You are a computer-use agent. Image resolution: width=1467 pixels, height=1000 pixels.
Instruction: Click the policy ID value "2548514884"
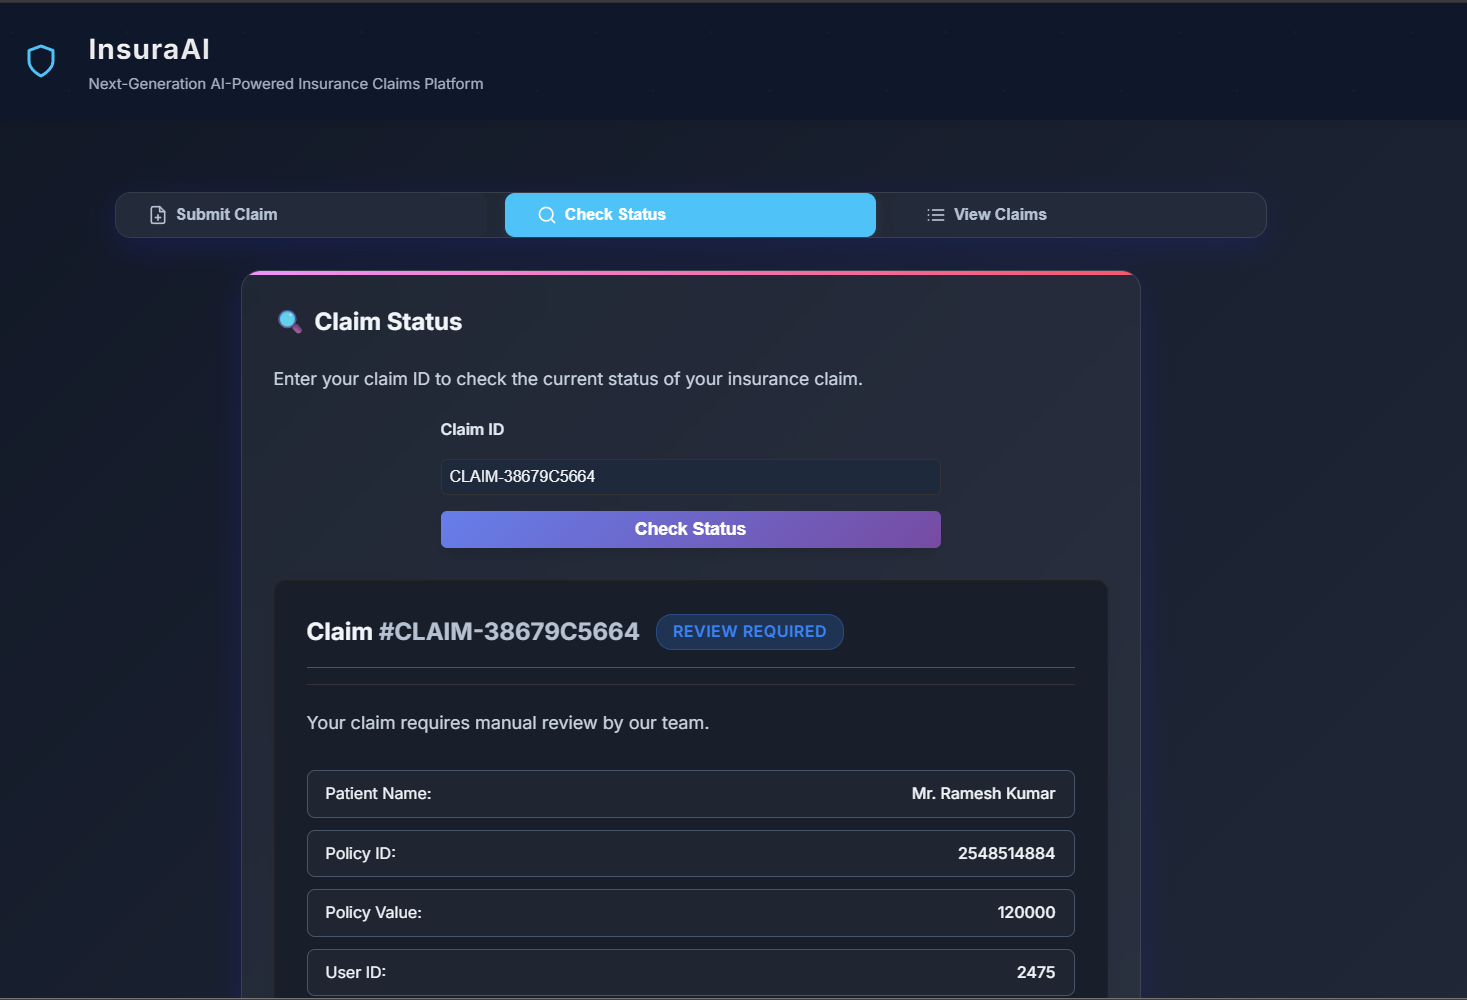pos(1006,854)
